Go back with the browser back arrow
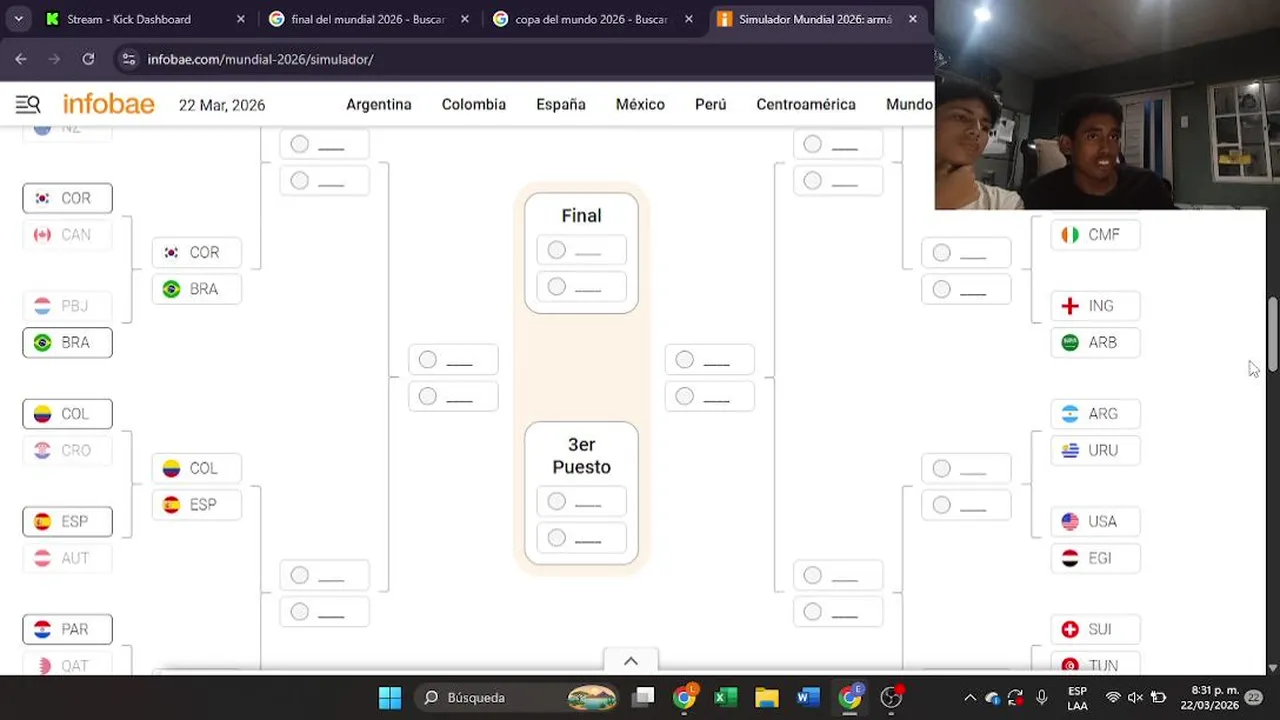The image size is (1280, 720). pos(21,59)
